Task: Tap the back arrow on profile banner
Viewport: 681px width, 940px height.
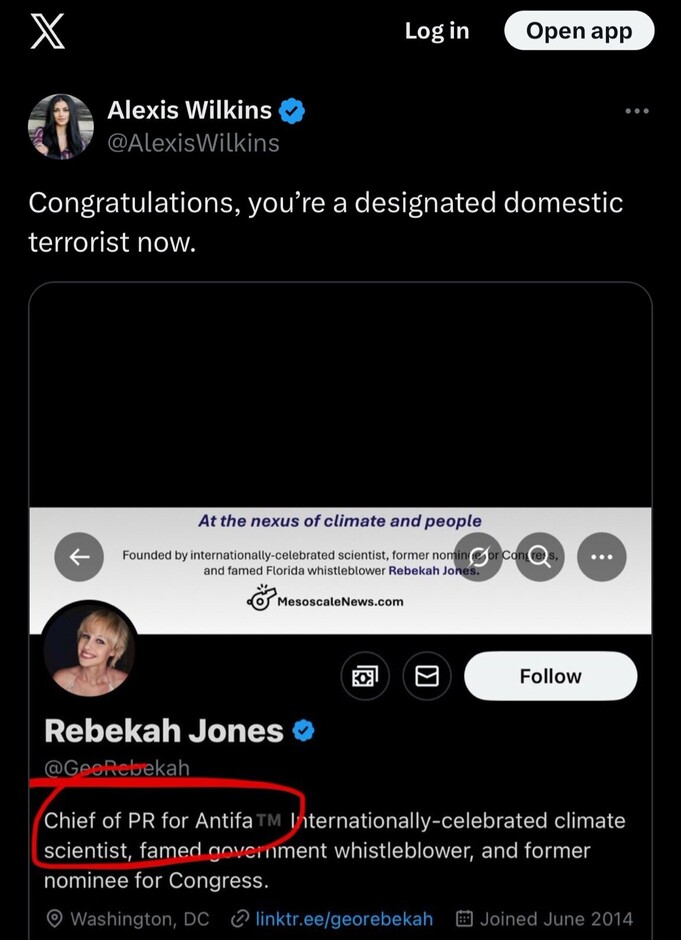Action: 80,557
